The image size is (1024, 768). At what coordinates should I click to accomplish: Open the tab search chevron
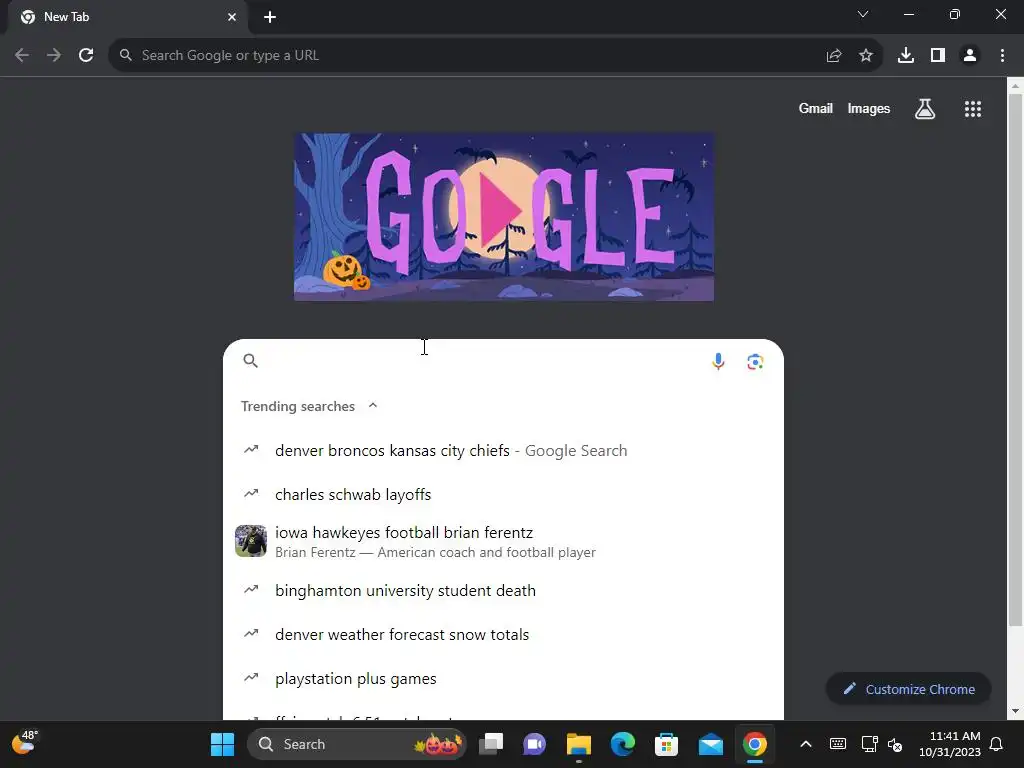pyautogui.click(x=863, y=14)
